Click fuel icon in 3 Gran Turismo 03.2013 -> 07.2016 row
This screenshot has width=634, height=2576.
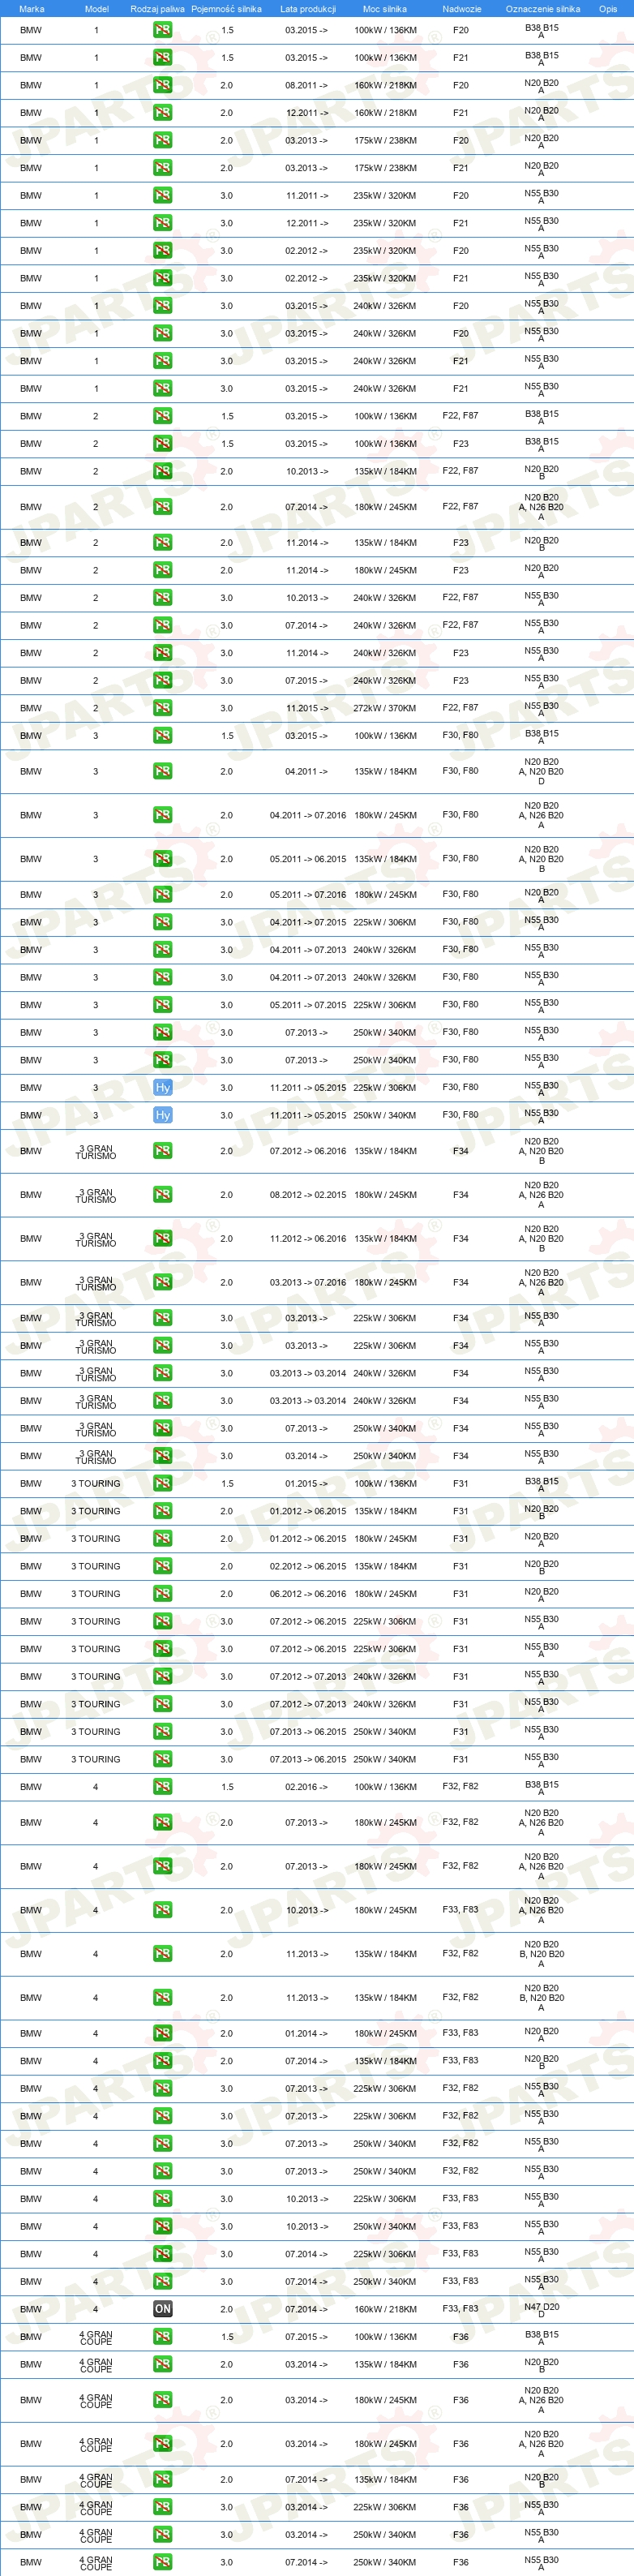point(162,1282)
